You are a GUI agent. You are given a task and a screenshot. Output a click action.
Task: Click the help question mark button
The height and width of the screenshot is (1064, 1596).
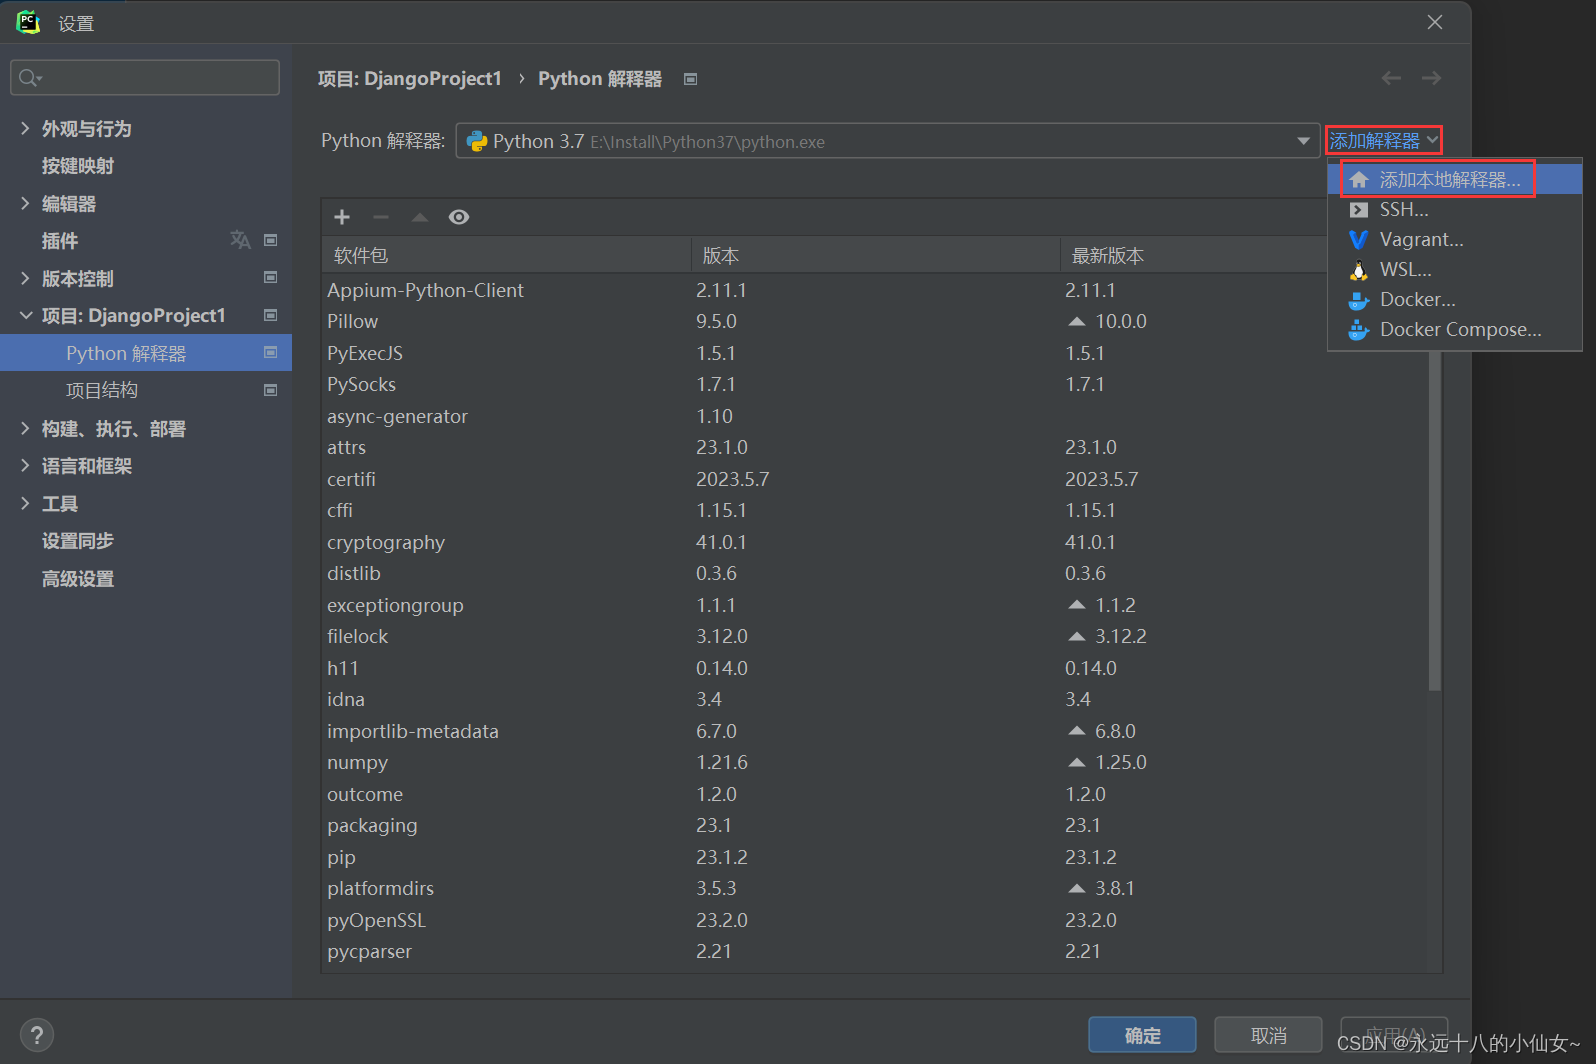[37, 1035]
